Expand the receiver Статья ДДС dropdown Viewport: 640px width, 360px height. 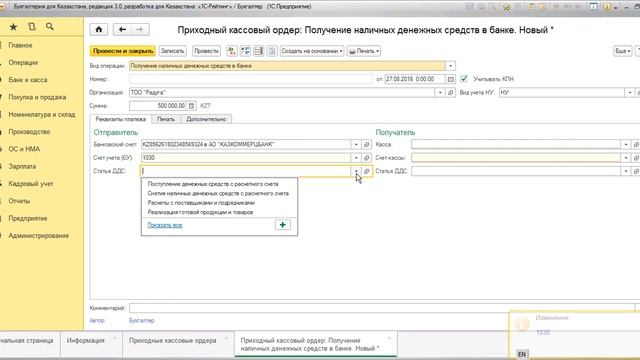pyautogui.click(x=626, y=171)
